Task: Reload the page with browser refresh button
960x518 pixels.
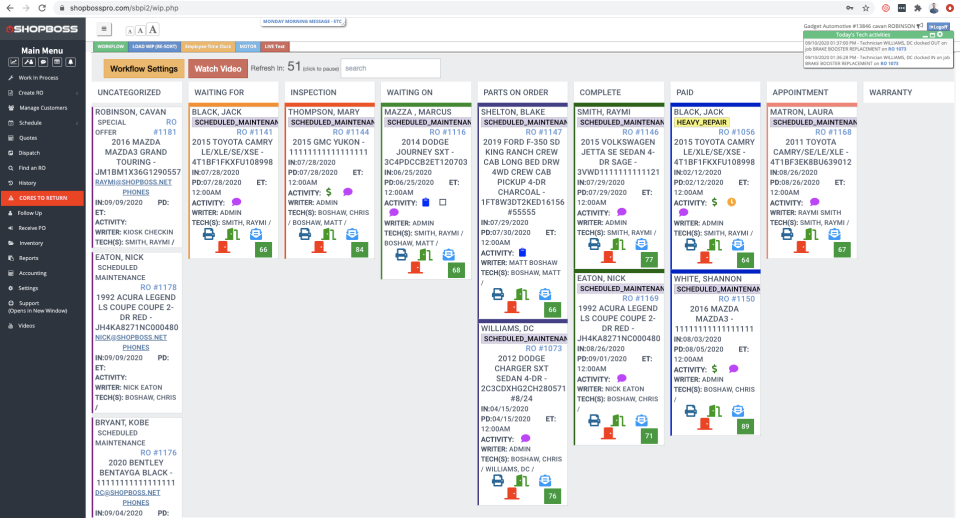Action: [42, 8]
